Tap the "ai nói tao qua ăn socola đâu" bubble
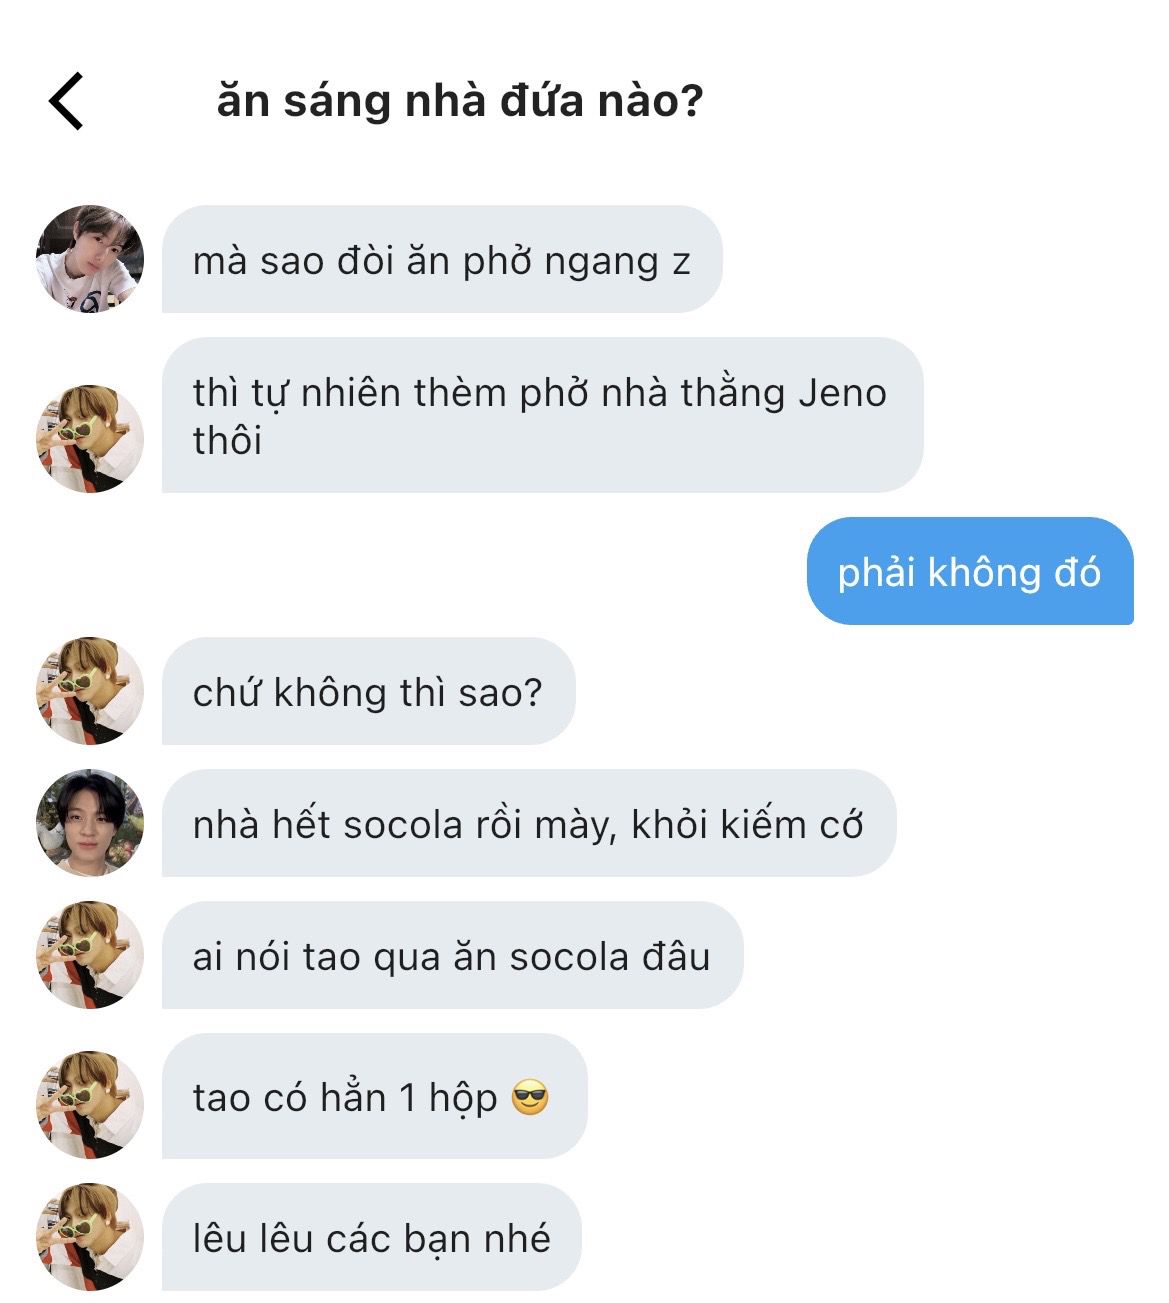The image size is (1169, 1303). pos(451,956)
